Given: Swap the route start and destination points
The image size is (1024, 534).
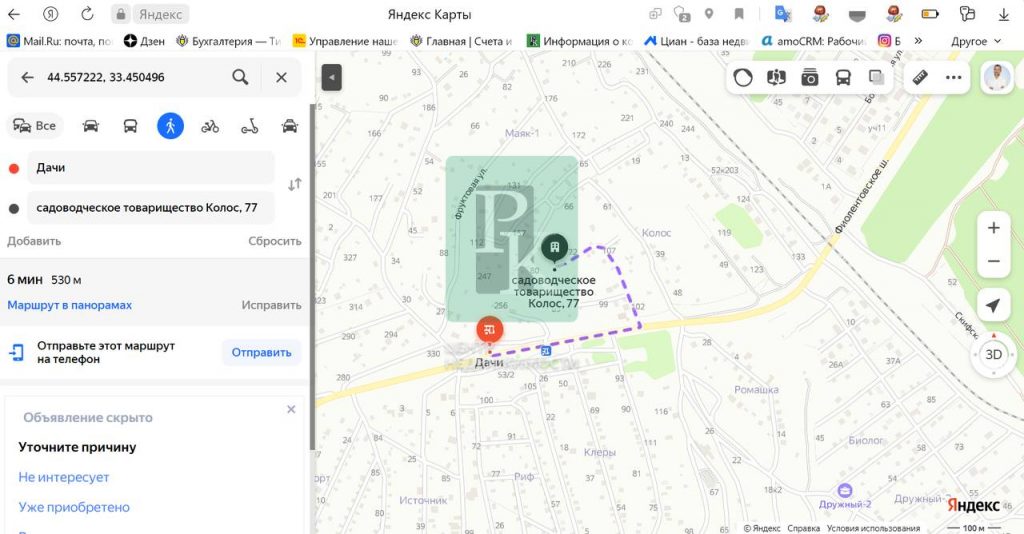Looking at the screenshot, I should coord(295,185).
